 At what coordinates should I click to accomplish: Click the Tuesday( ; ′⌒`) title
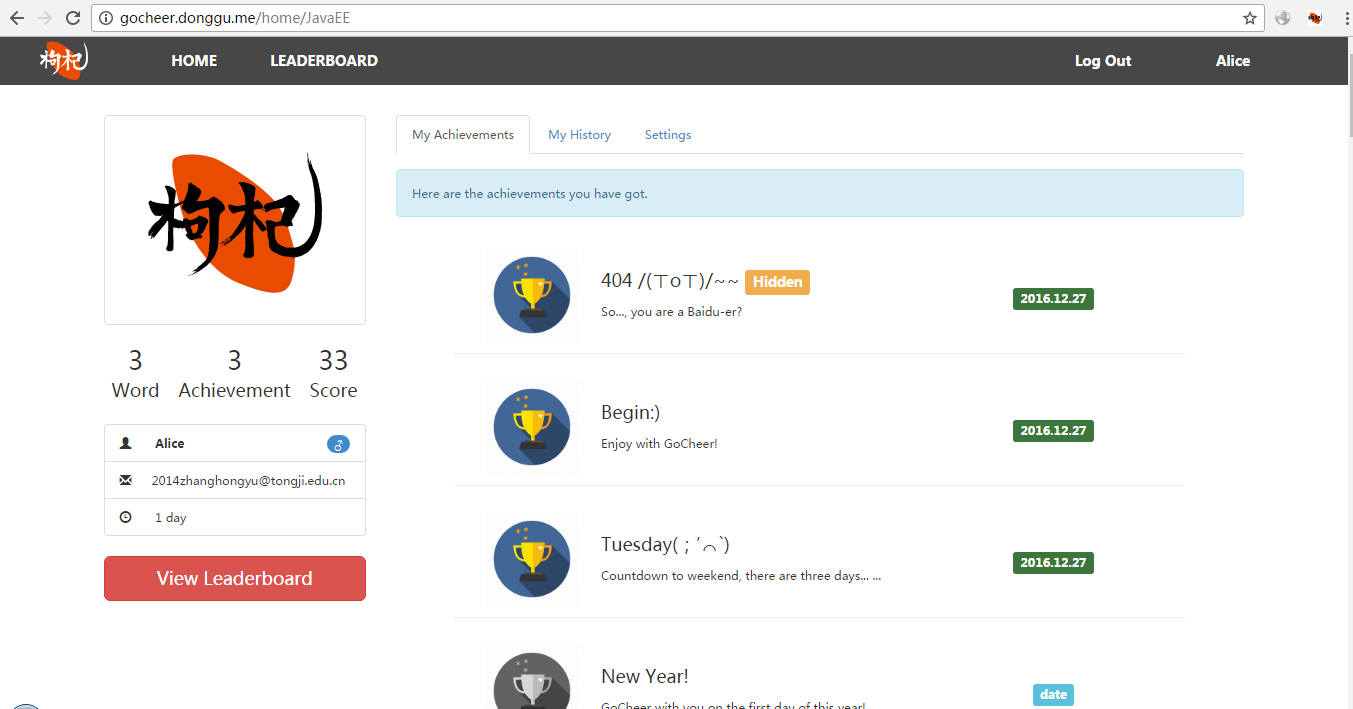pos(665,544)
